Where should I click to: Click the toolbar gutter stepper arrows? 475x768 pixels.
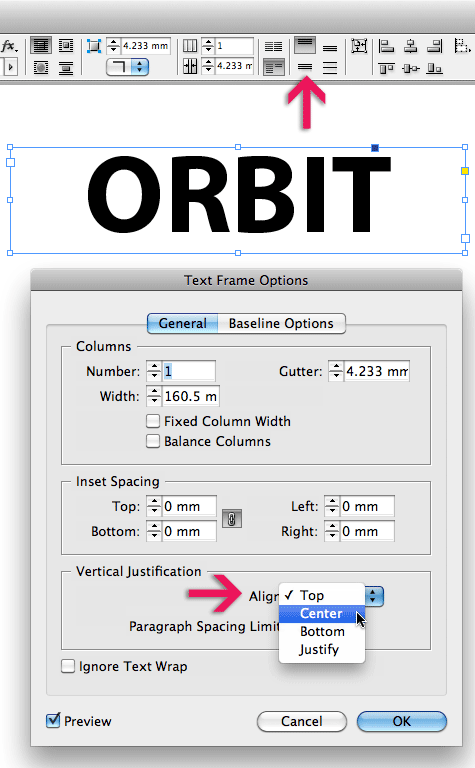(x=208, y=66)
